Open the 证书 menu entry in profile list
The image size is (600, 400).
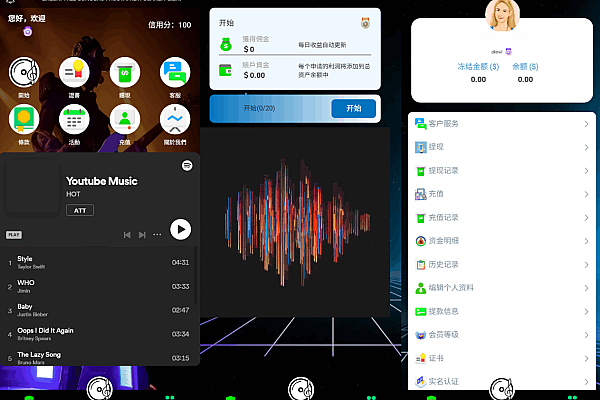coord(502,358)
